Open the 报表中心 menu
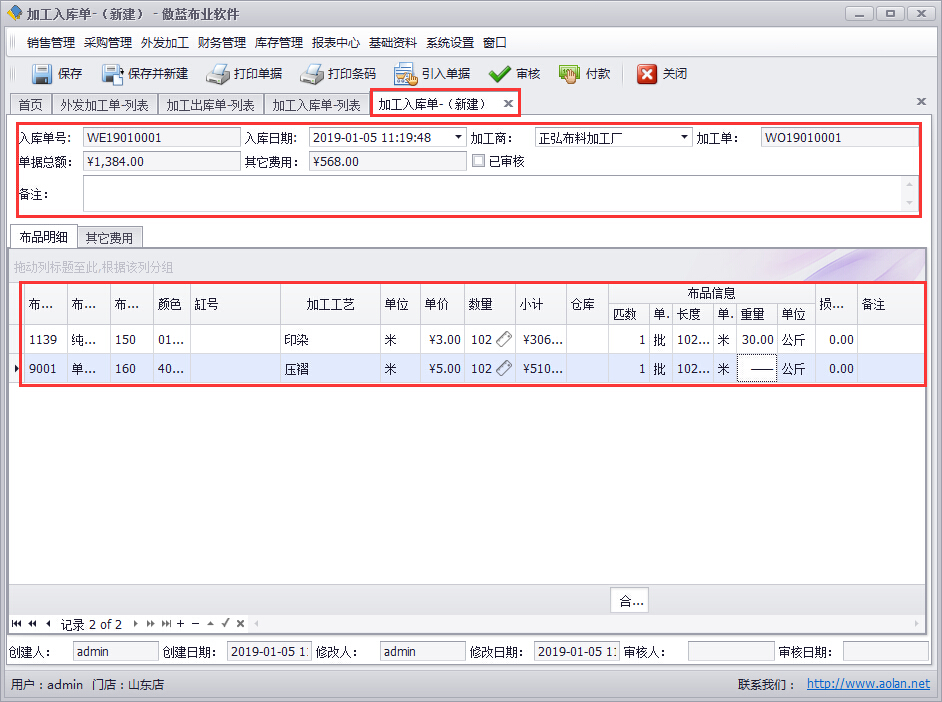The image size is (942, 702). (x=335, y=43)
